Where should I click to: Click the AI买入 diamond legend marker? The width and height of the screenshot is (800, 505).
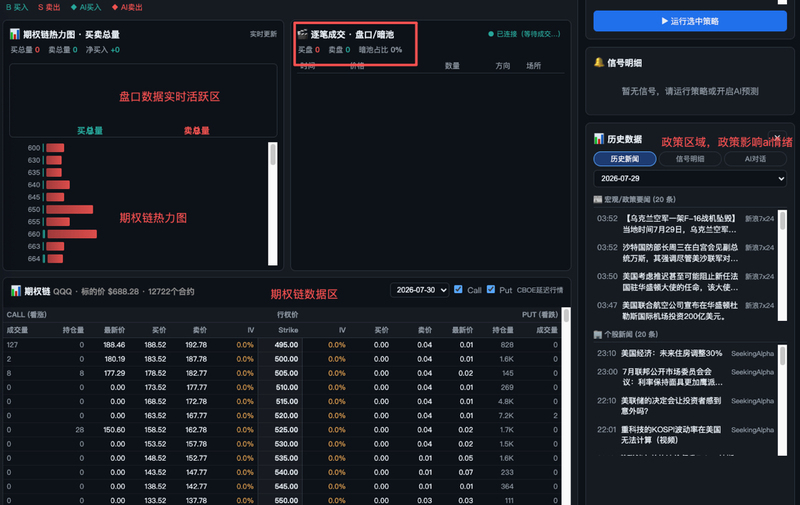point(86,7)
